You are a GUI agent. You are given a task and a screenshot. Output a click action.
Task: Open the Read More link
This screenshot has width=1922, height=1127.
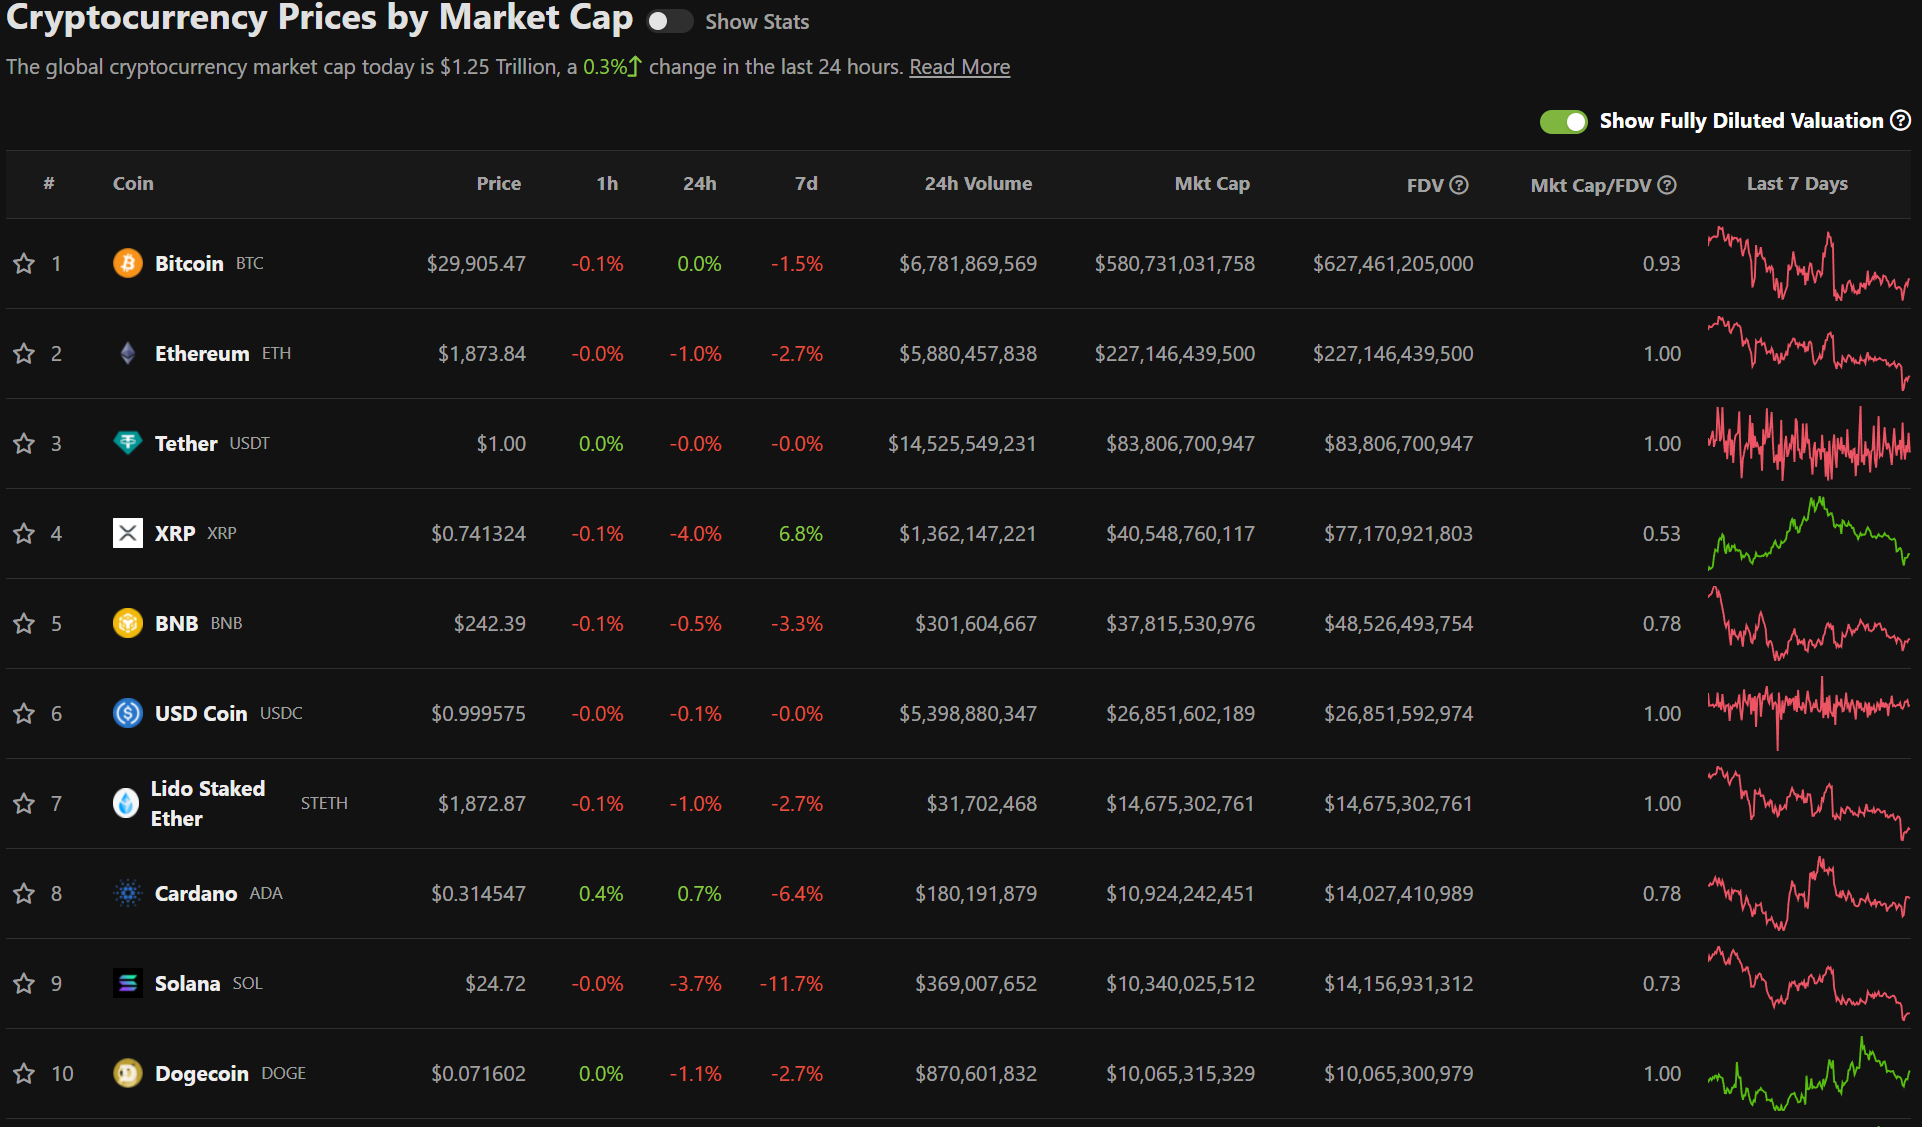point(959,67)
